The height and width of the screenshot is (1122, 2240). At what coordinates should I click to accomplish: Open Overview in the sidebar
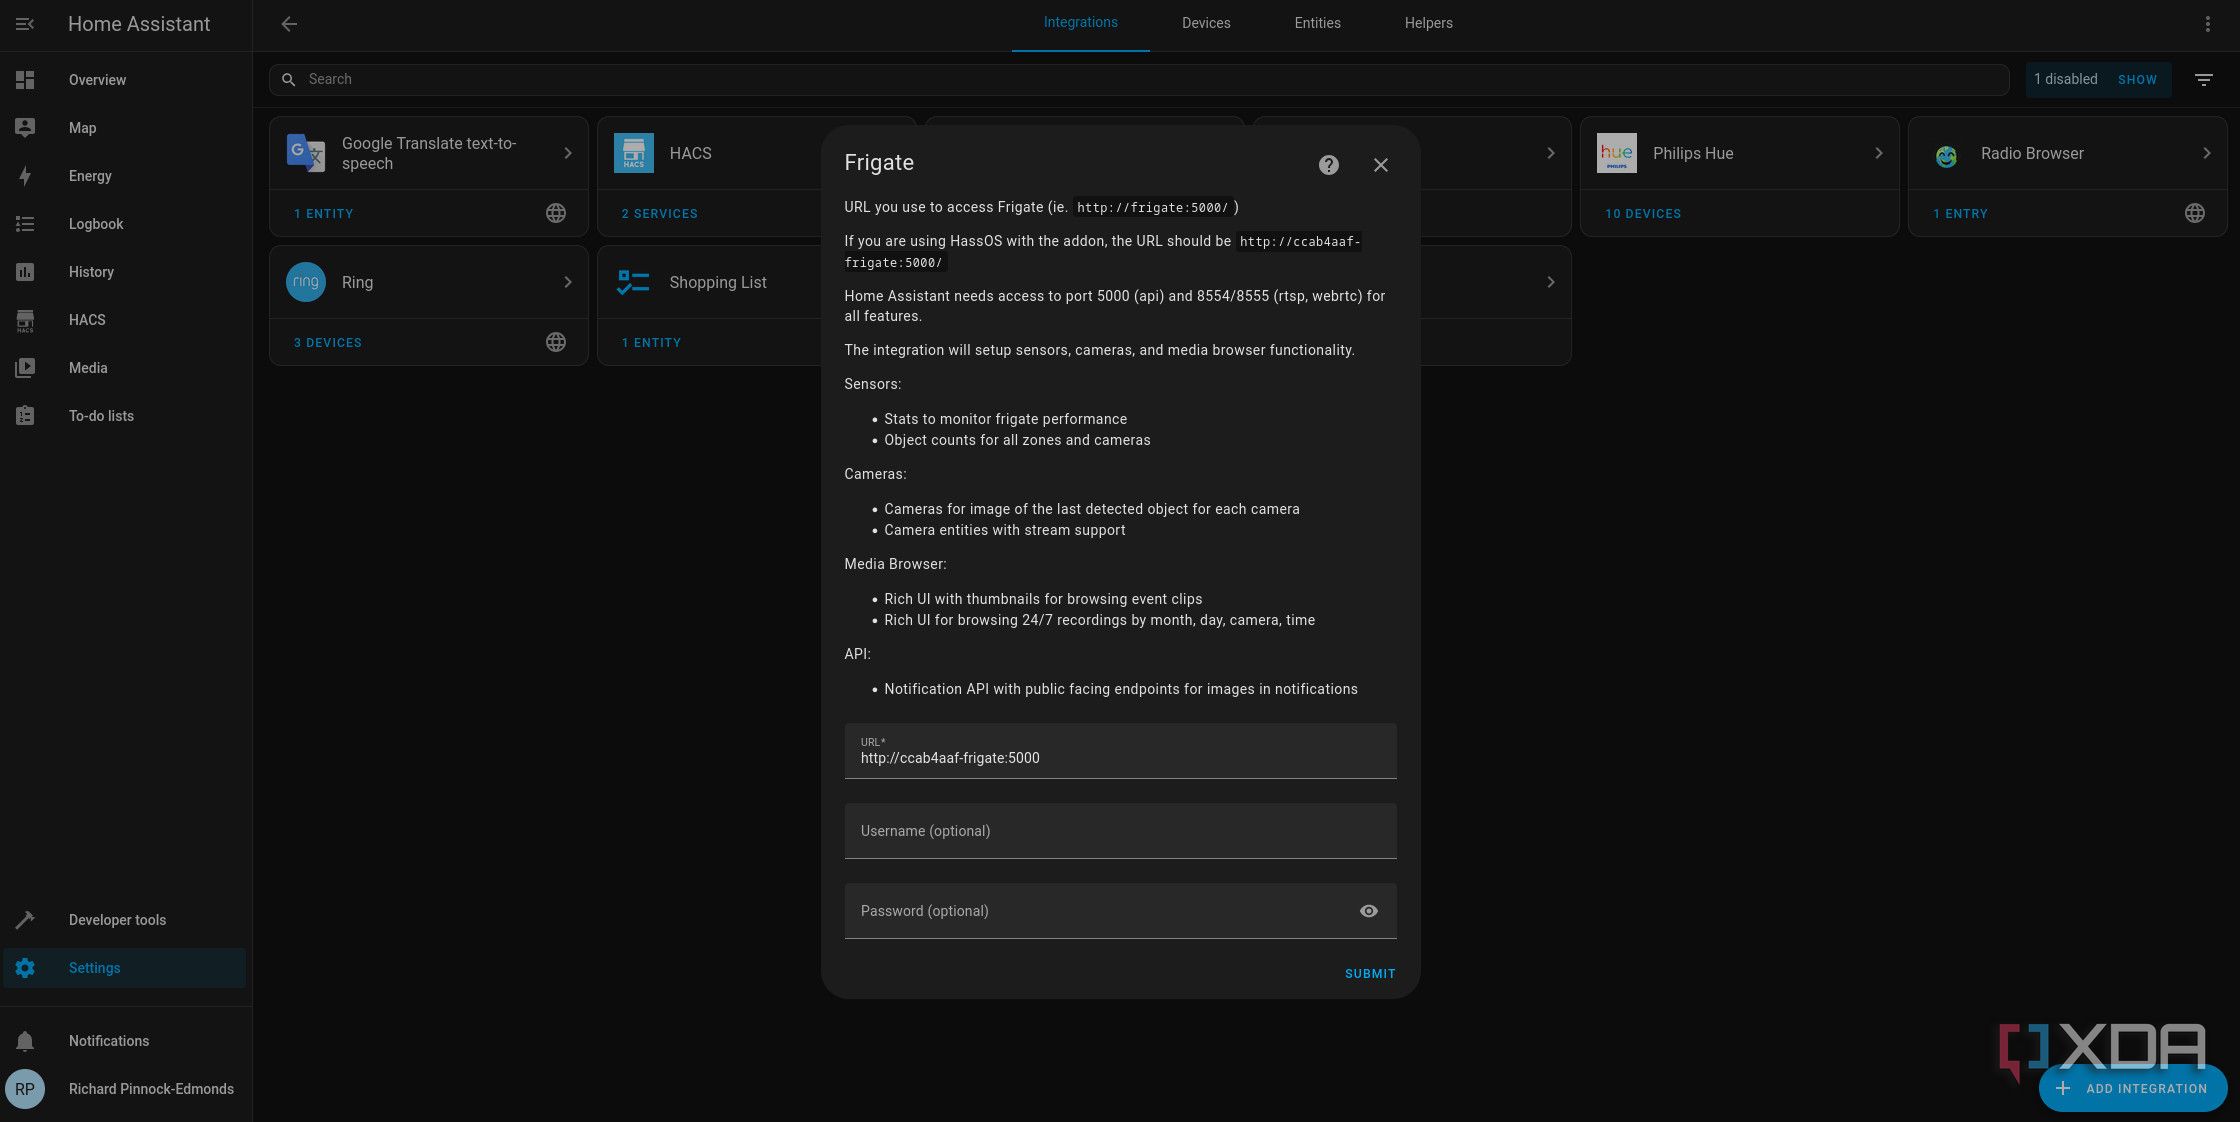pos(124,80)
